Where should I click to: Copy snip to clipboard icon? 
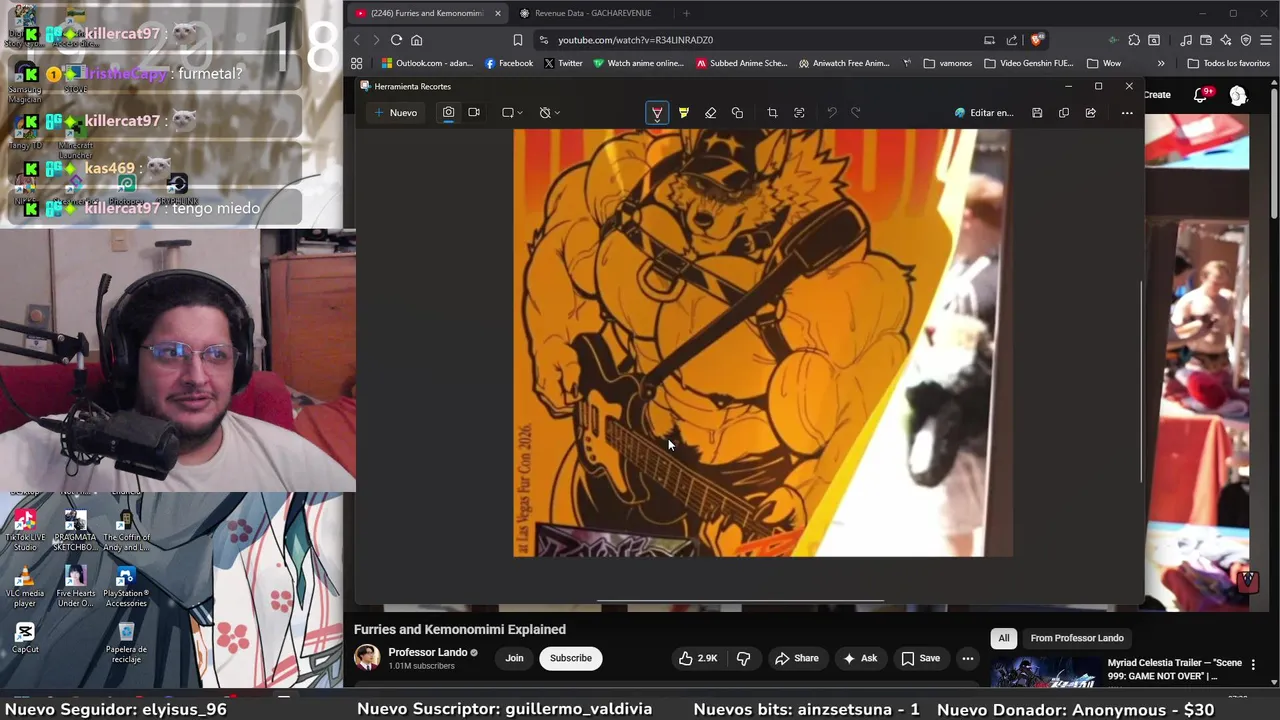coord(1064,113)
